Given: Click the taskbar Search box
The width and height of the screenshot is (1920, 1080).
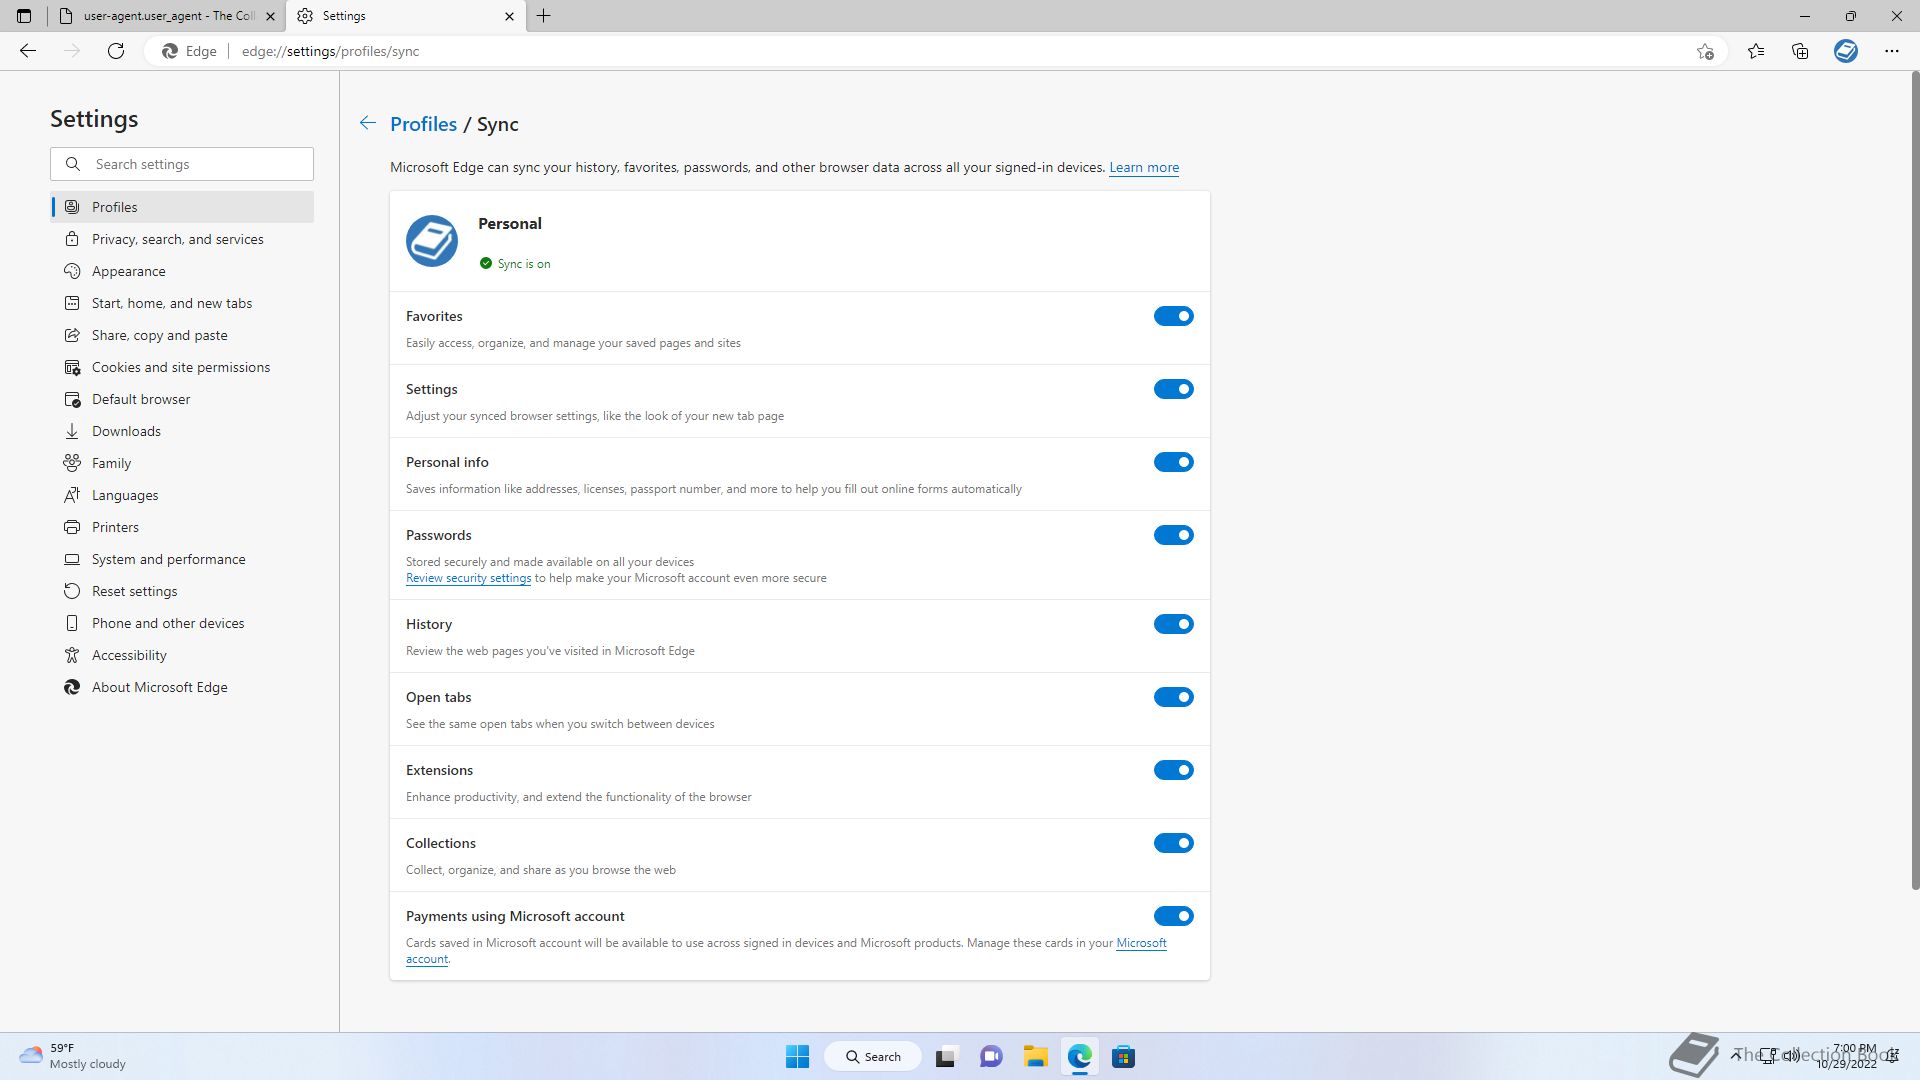Looking at the screenshot, I should [873, 1056].
